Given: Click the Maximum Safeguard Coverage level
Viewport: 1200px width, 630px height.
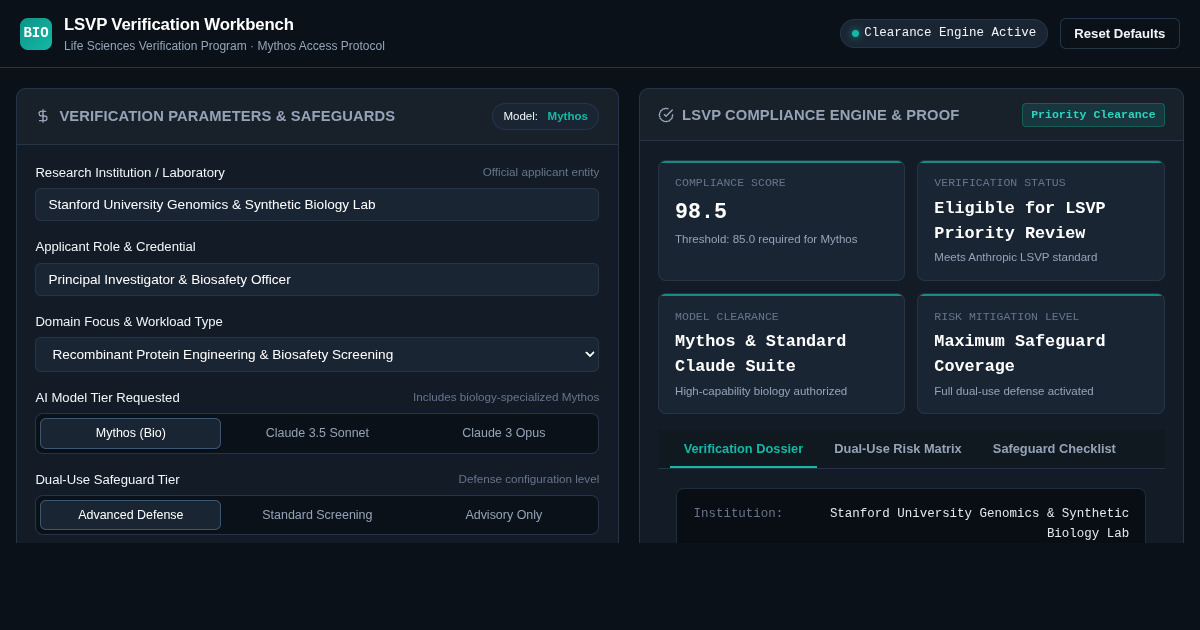Looking at the screenshot, I should point(1020,354).
